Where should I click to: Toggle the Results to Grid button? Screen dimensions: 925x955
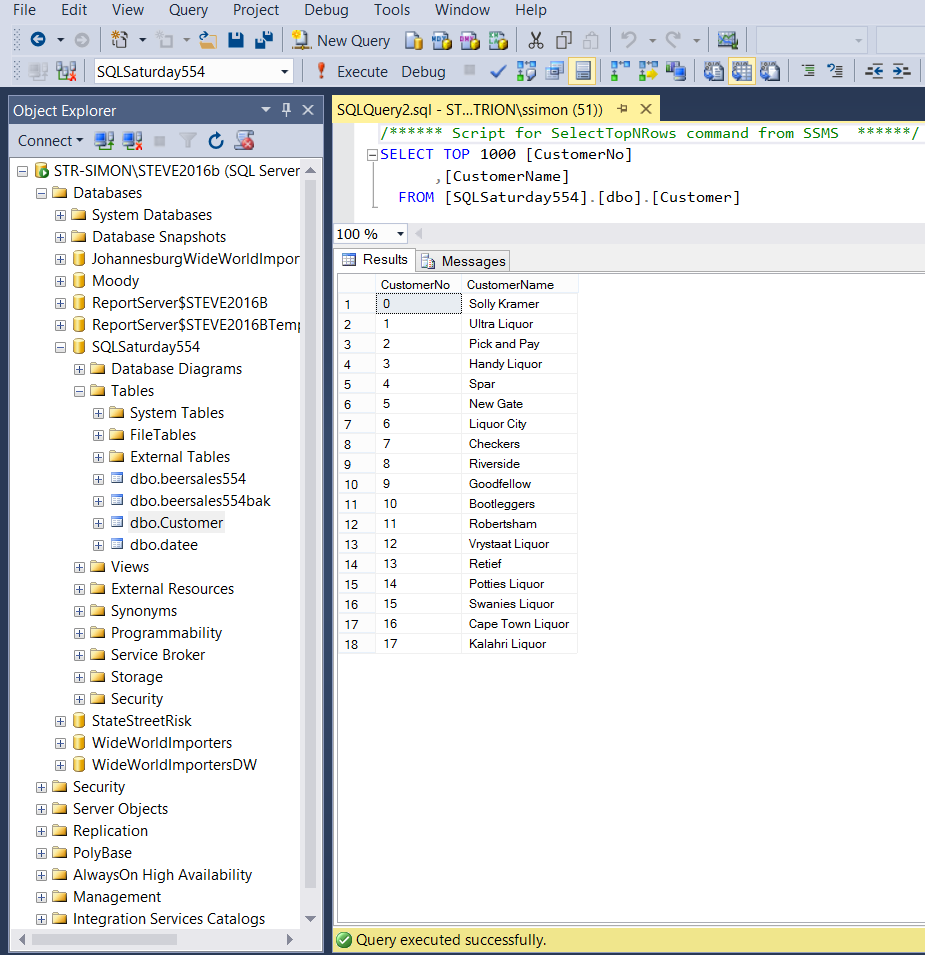[741, 71]
